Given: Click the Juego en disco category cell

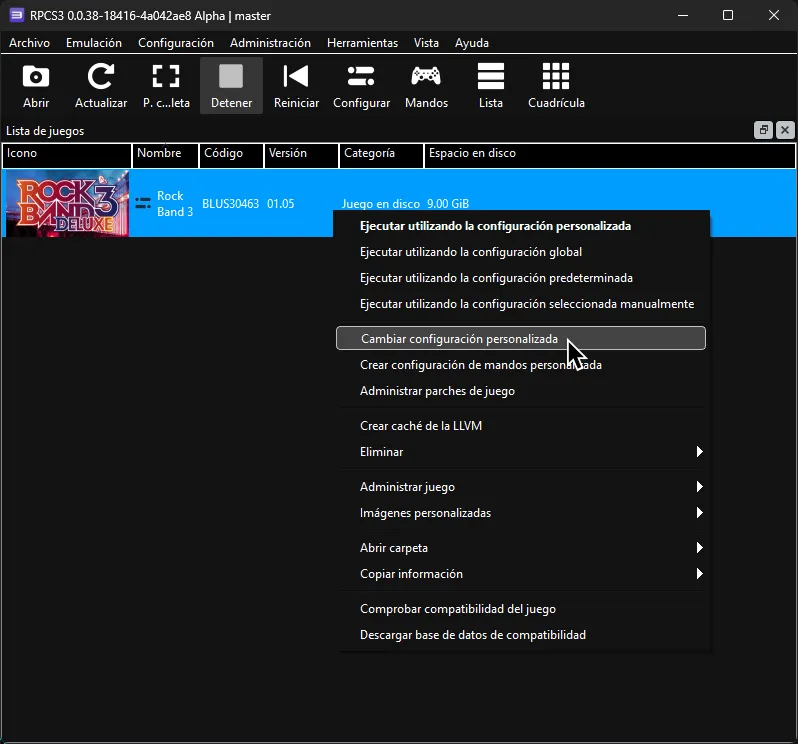Looking at the screenshot, I should pos(381,204).
